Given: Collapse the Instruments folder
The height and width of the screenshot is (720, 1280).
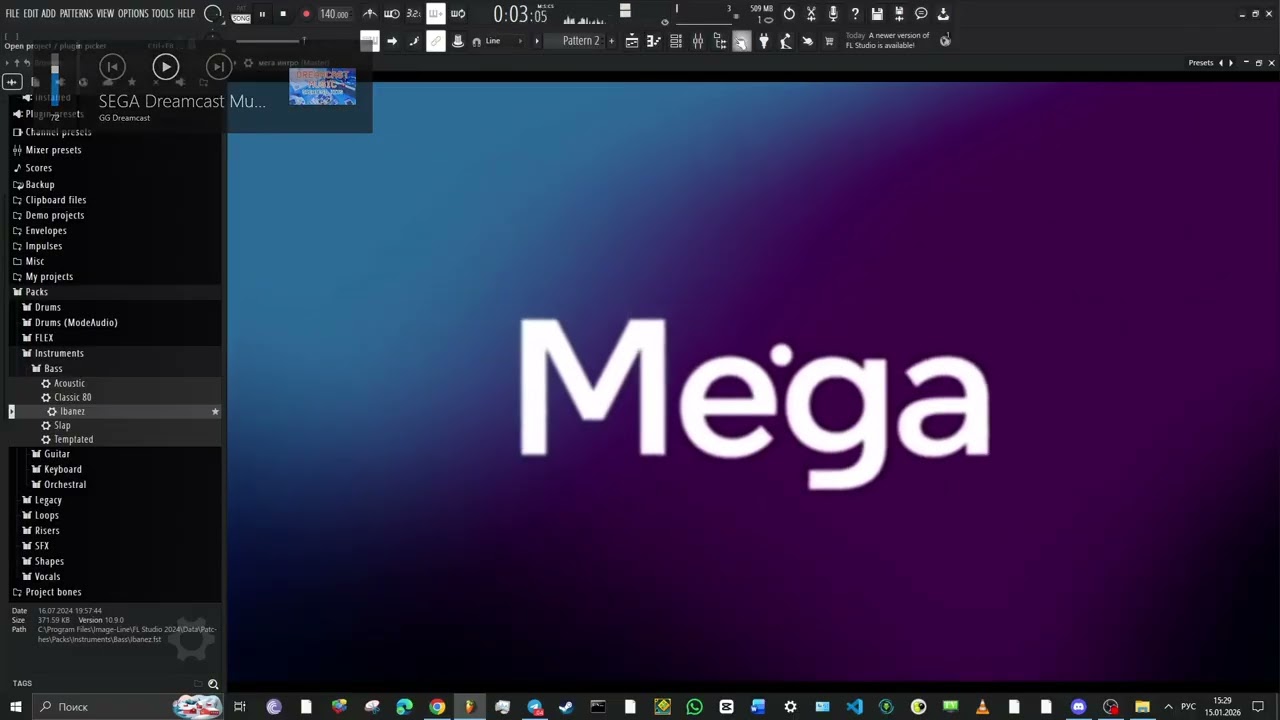Looking at the screenshot, I should (59, 353).
